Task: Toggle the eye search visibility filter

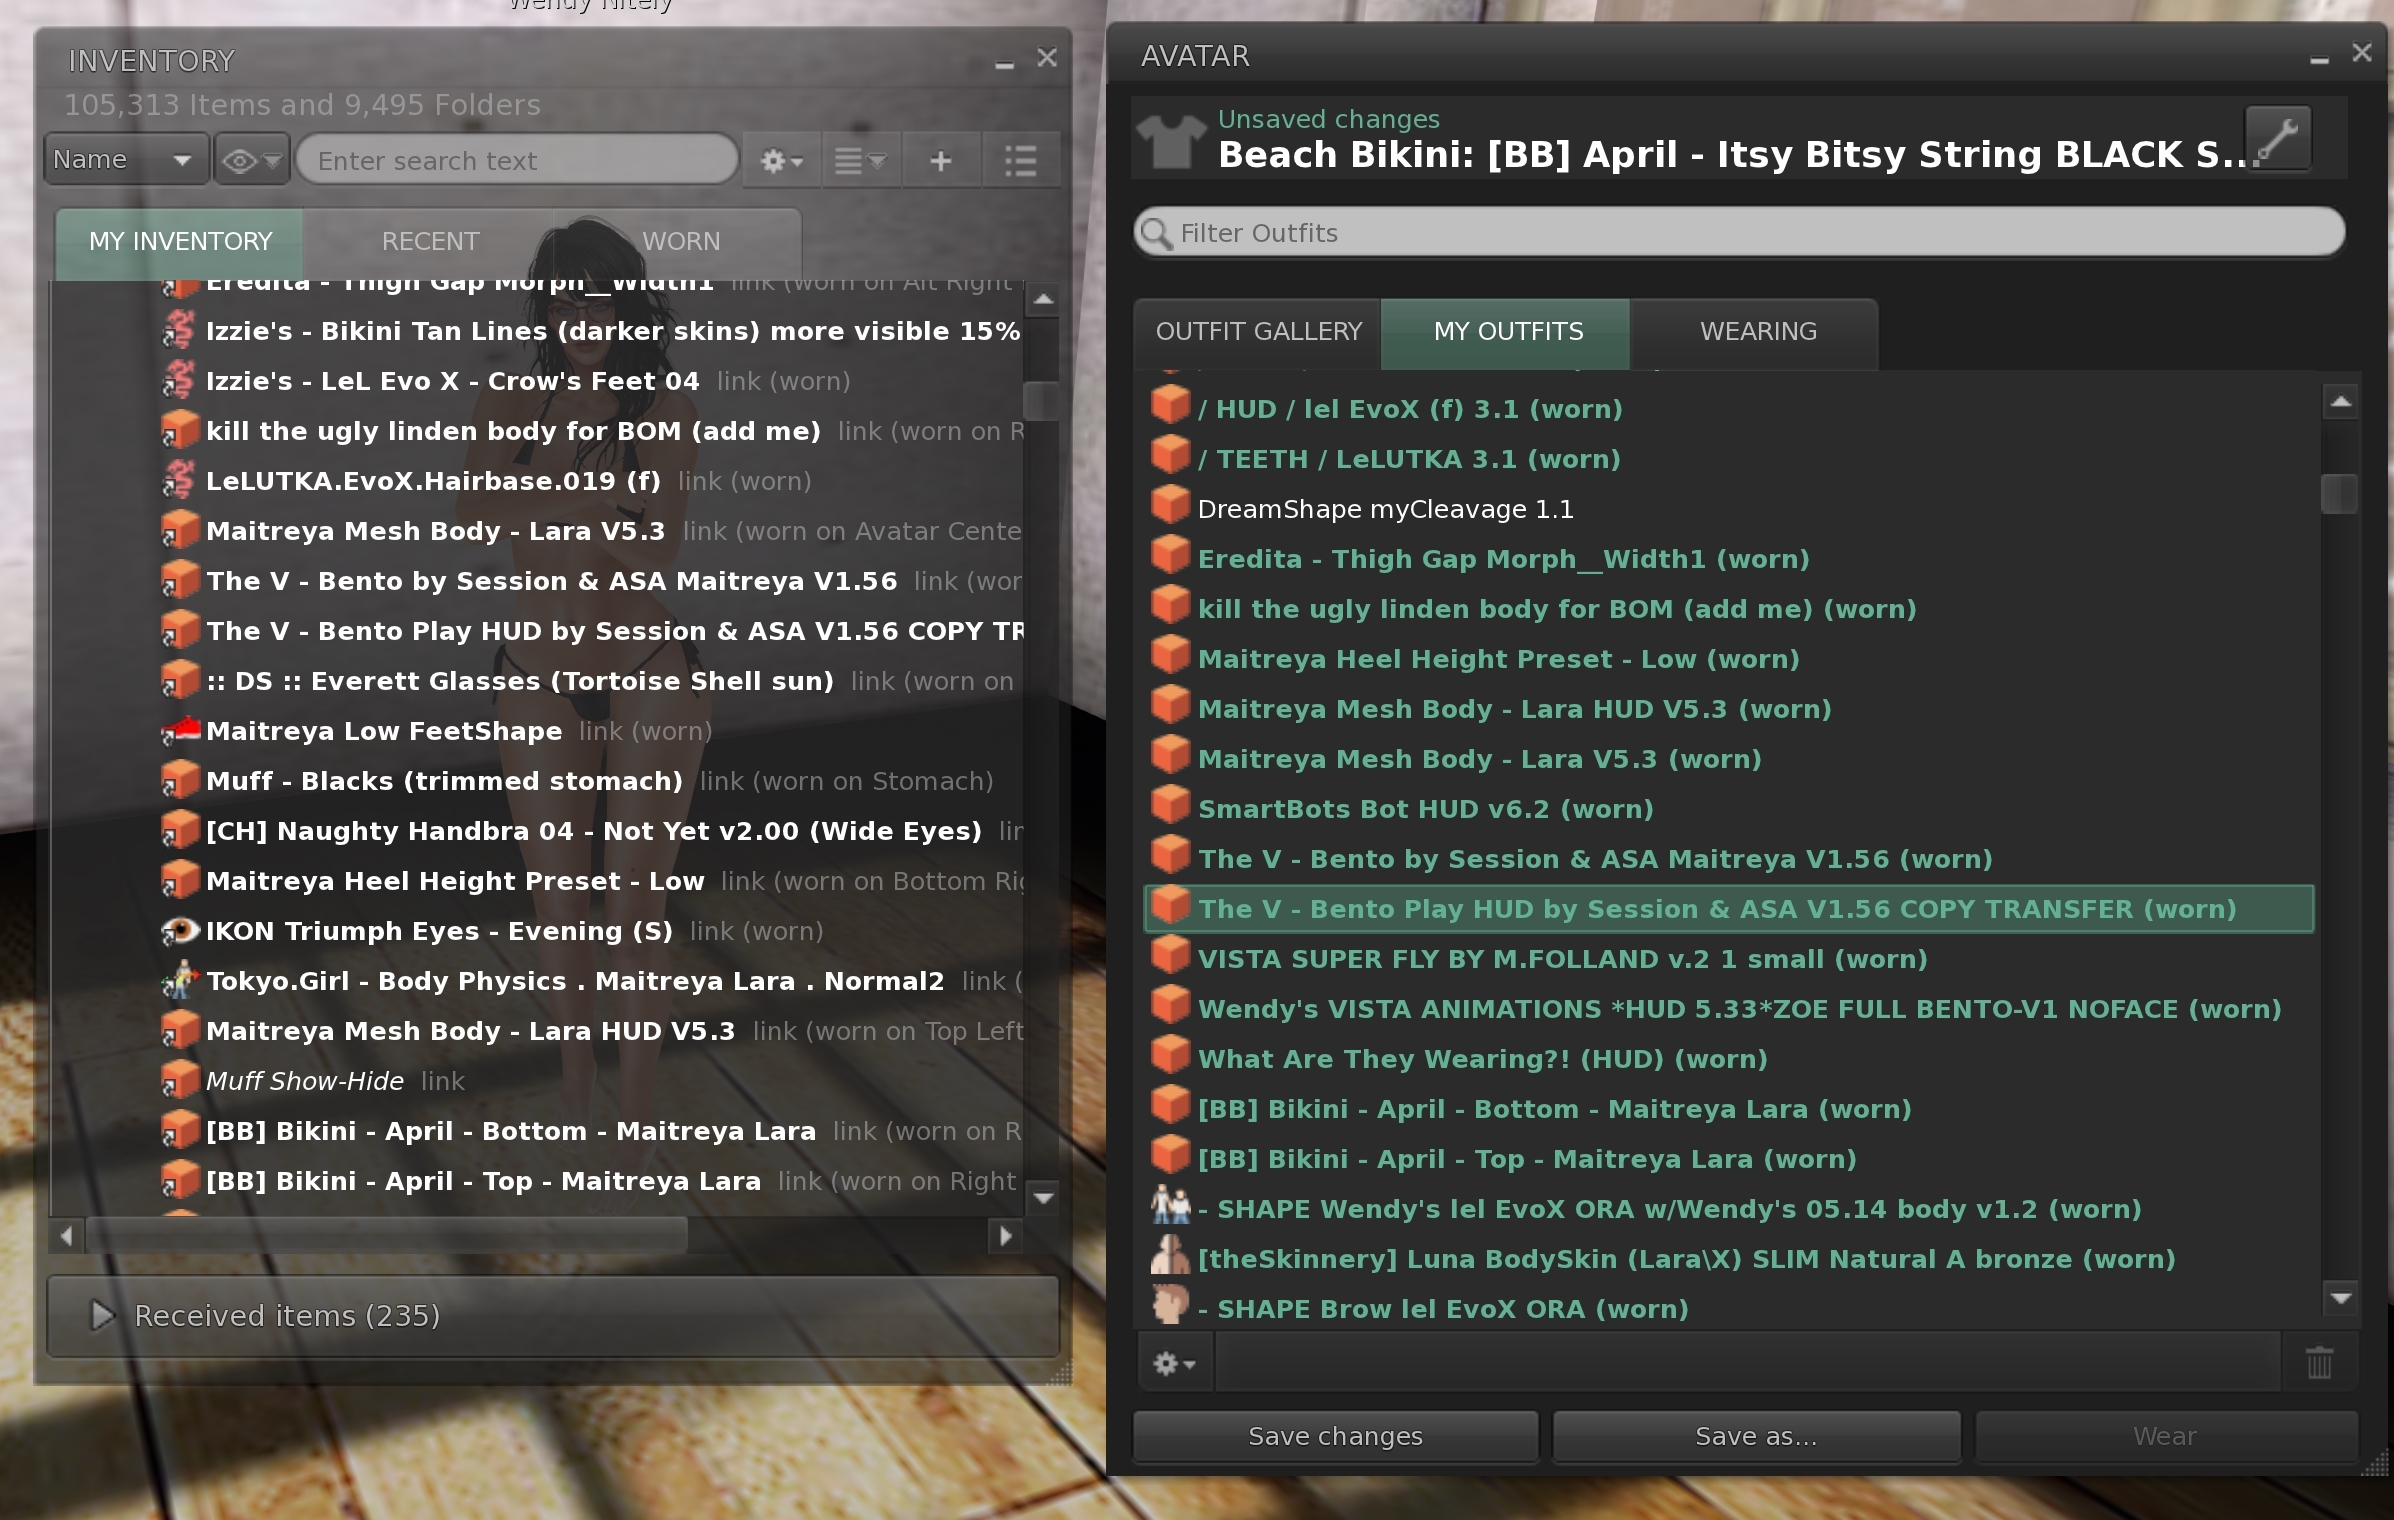Action: (251, 160)
